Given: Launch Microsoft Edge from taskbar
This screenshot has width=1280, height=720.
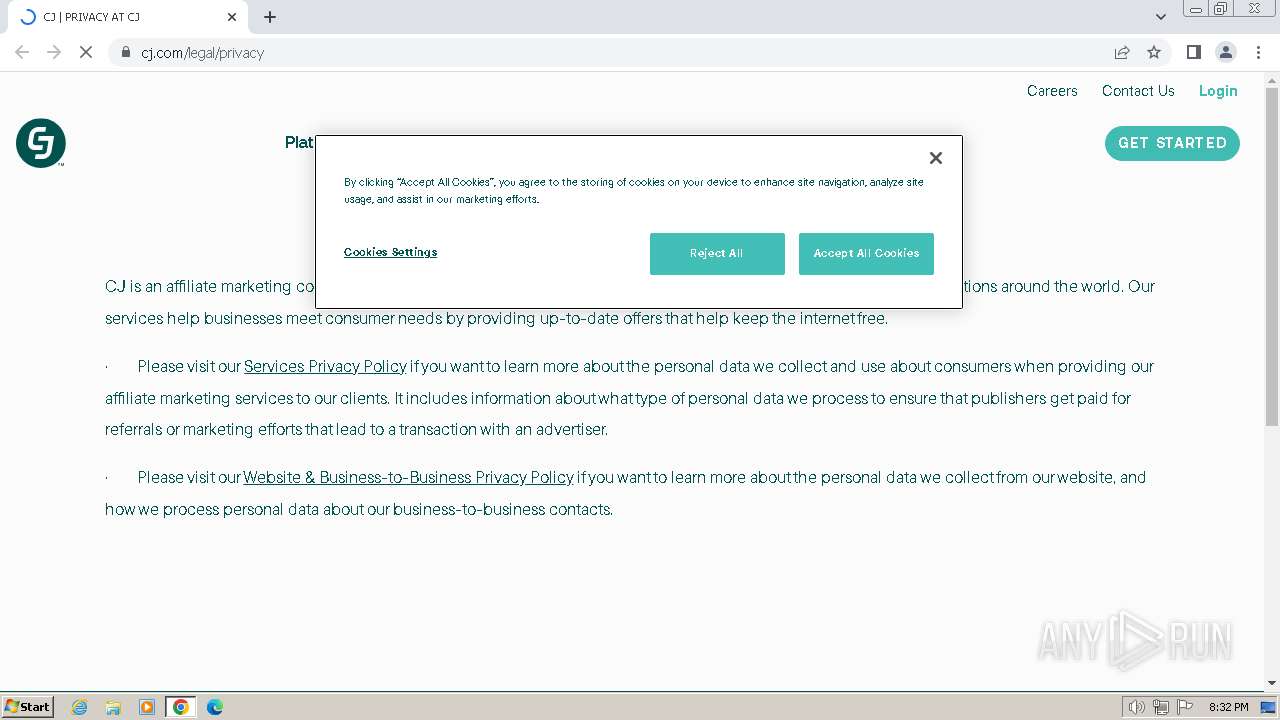Looking at the screenshot, I should (215, 707).
